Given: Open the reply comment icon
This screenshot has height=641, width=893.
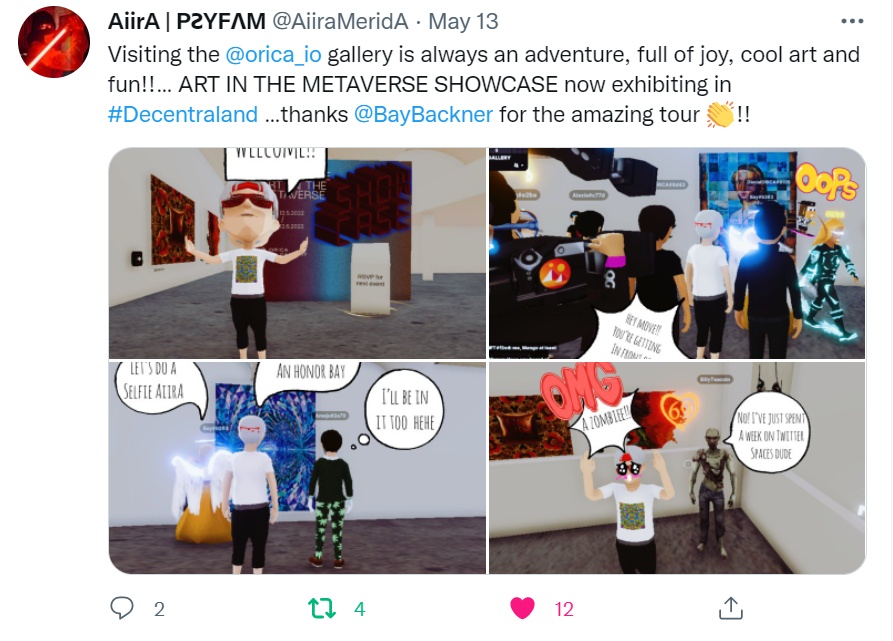Looking at the screenshot, I should [x=121, y=608].
